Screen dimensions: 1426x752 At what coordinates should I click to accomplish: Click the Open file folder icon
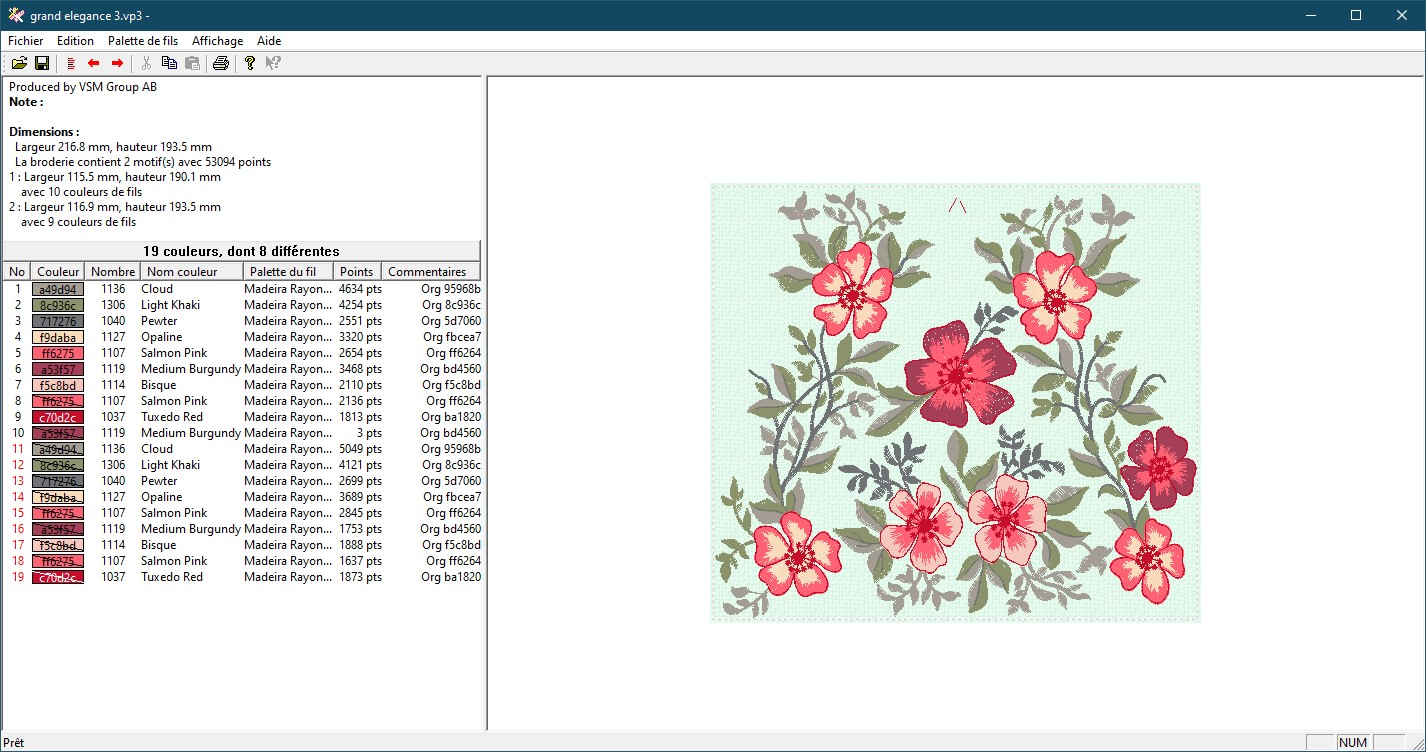tap(19, 63)
